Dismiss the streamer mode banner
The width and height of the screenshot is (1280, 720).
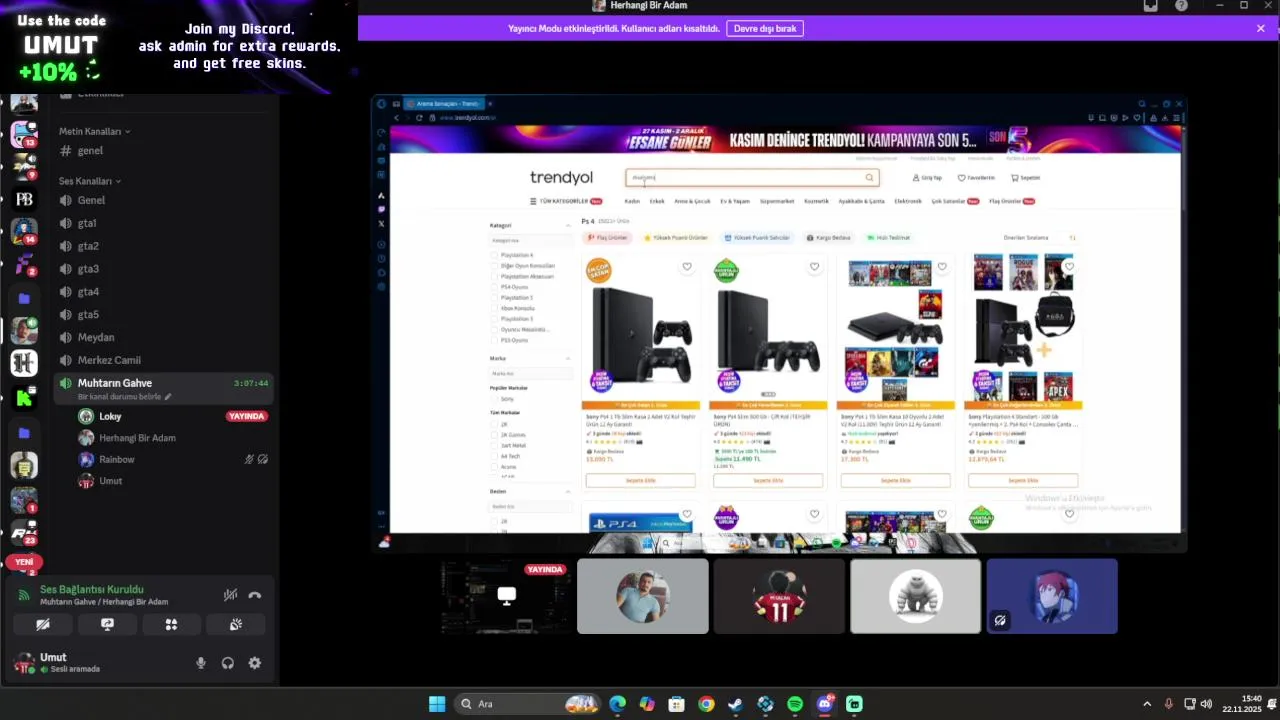(1261, 29)
